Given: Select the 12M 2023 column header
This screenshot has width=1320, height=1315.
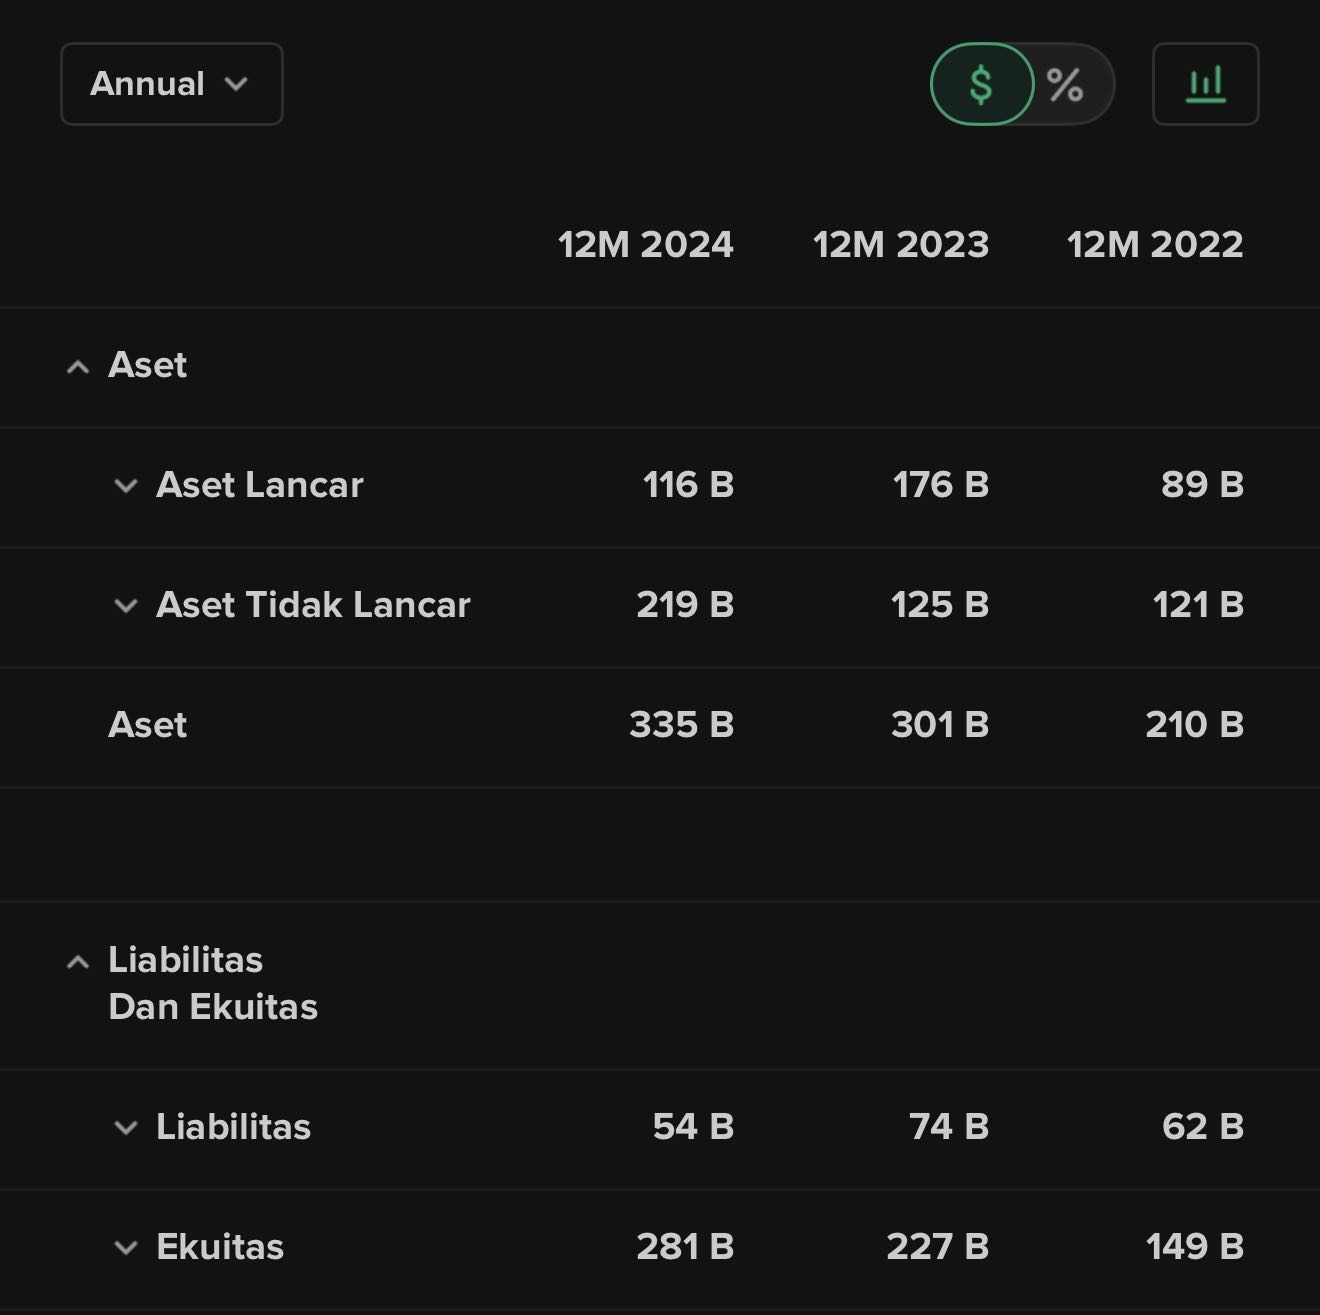Looking at the screenshot, I should coord(900,245).
